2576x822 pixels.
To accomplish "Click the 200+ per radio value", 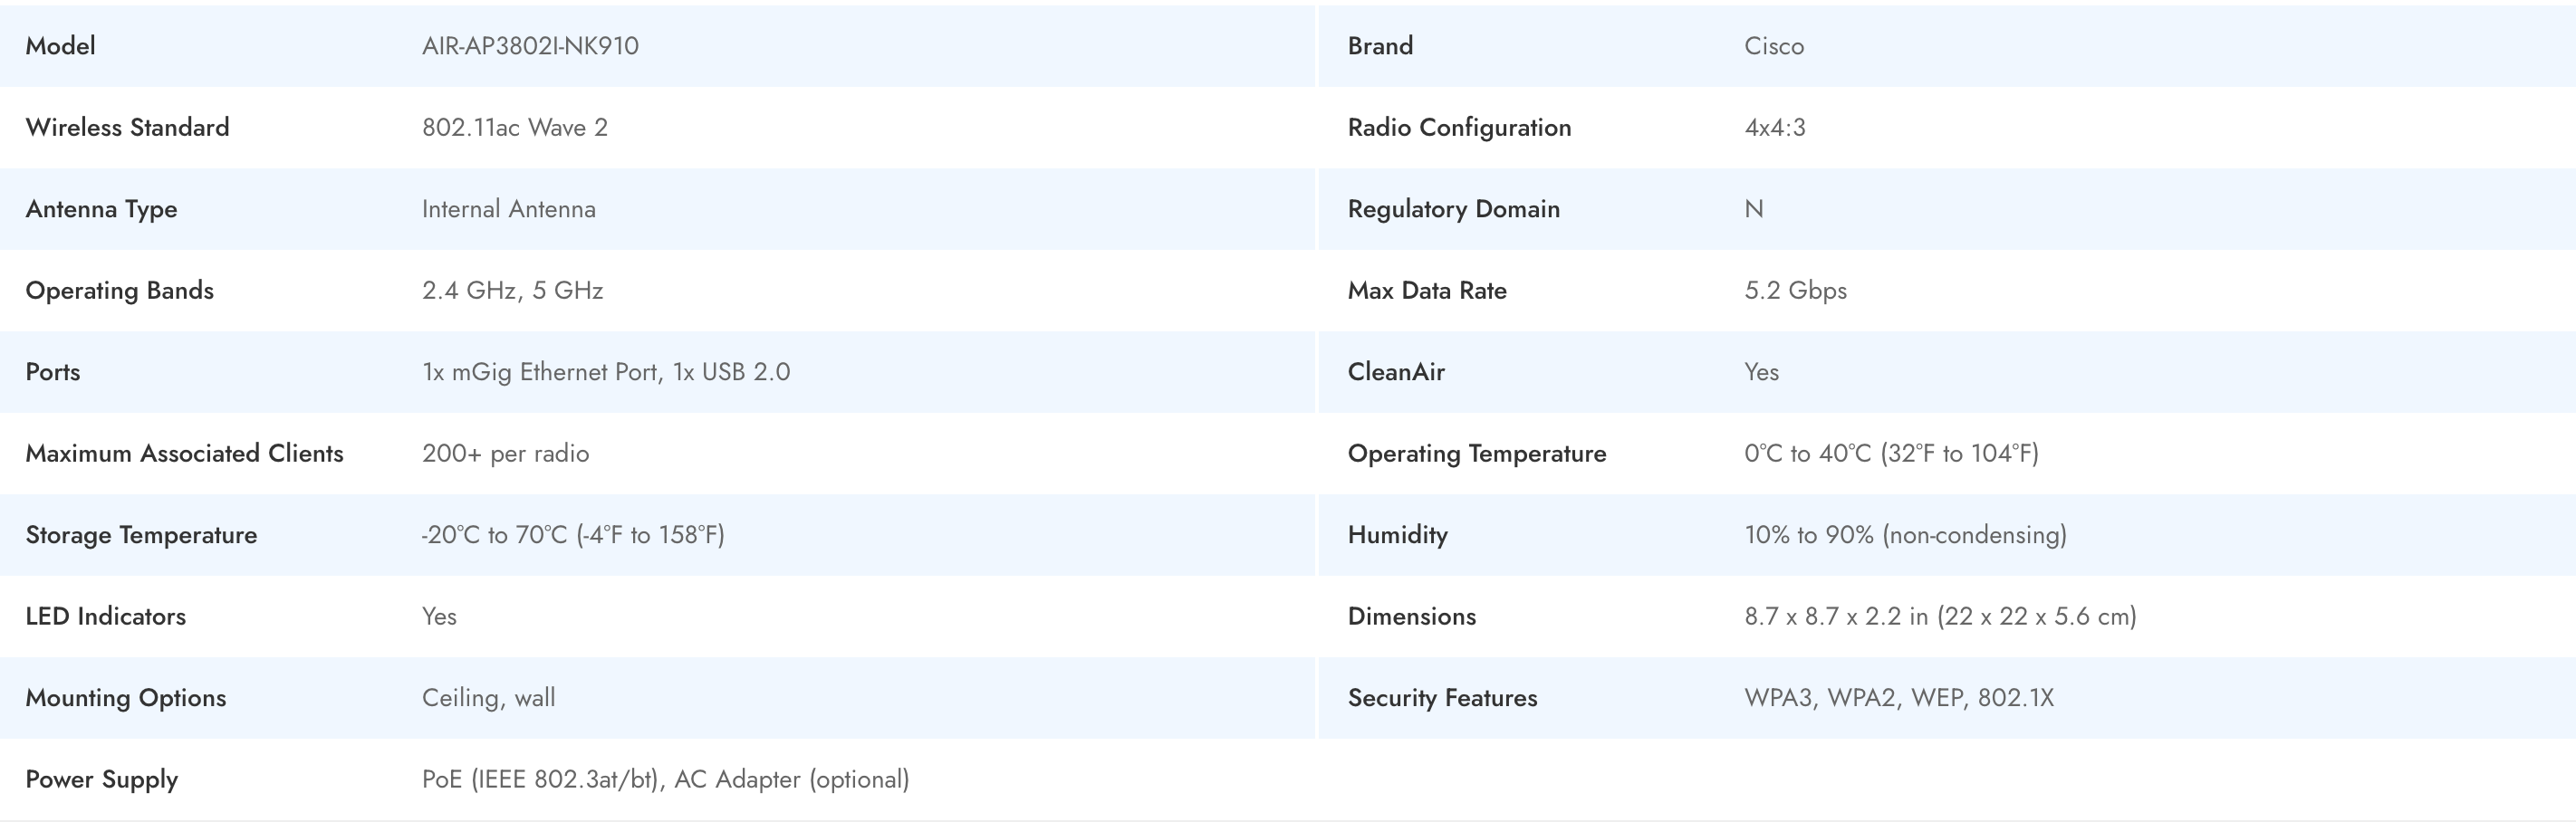I will pyautogui.click(x=505, y=453).
